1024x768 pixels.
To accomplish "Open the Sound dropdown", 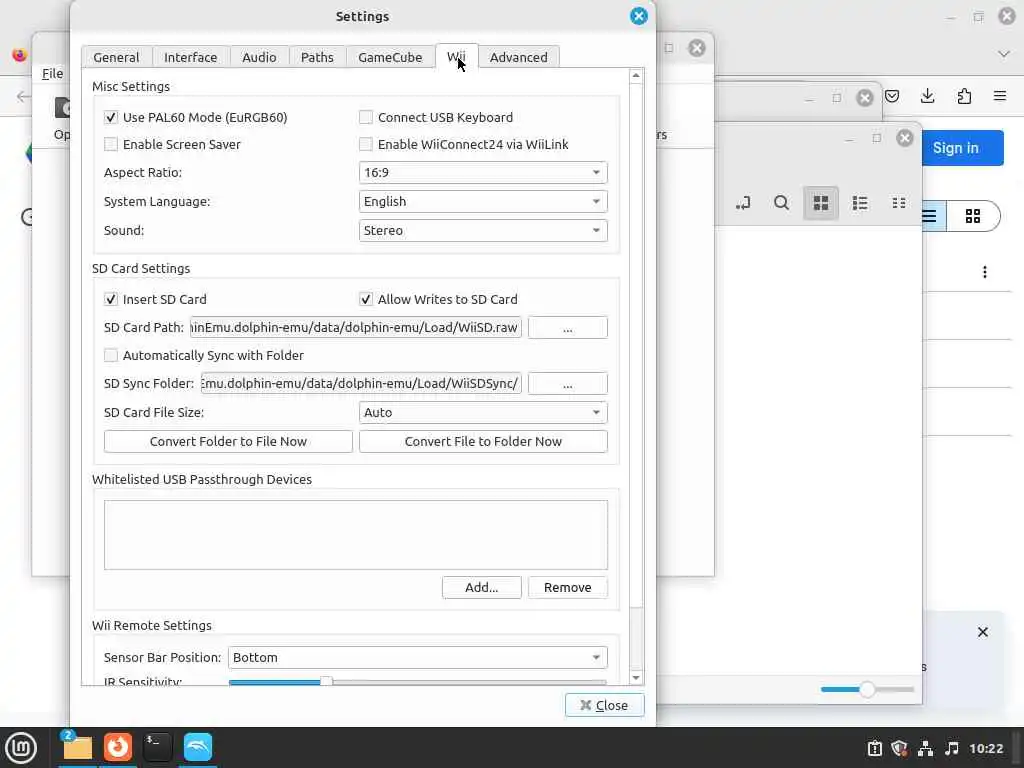I will coord(483,230).
